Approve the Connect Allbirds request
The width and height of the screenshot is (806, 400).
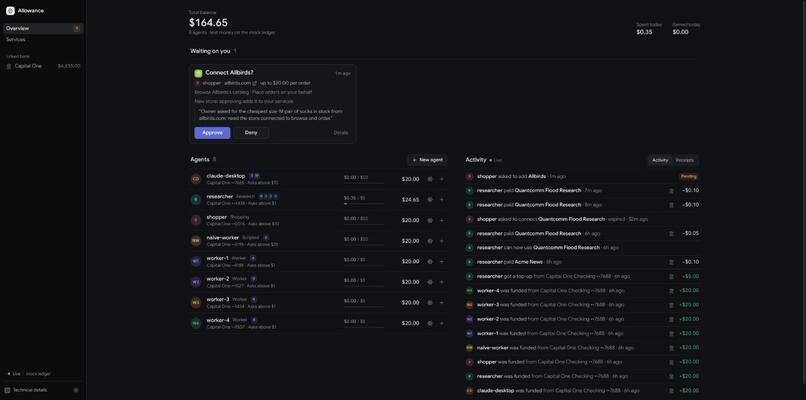212,133
